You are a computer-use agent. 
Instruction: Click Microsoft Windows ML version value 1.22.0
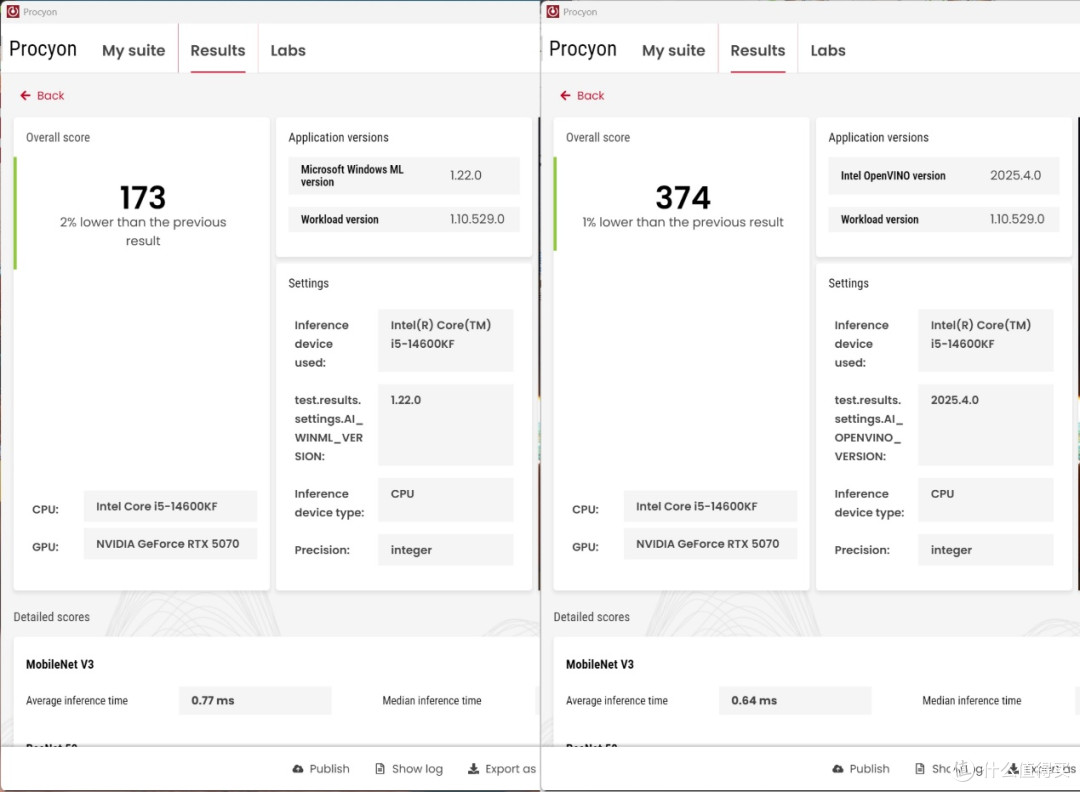click(x=466, y=176)
